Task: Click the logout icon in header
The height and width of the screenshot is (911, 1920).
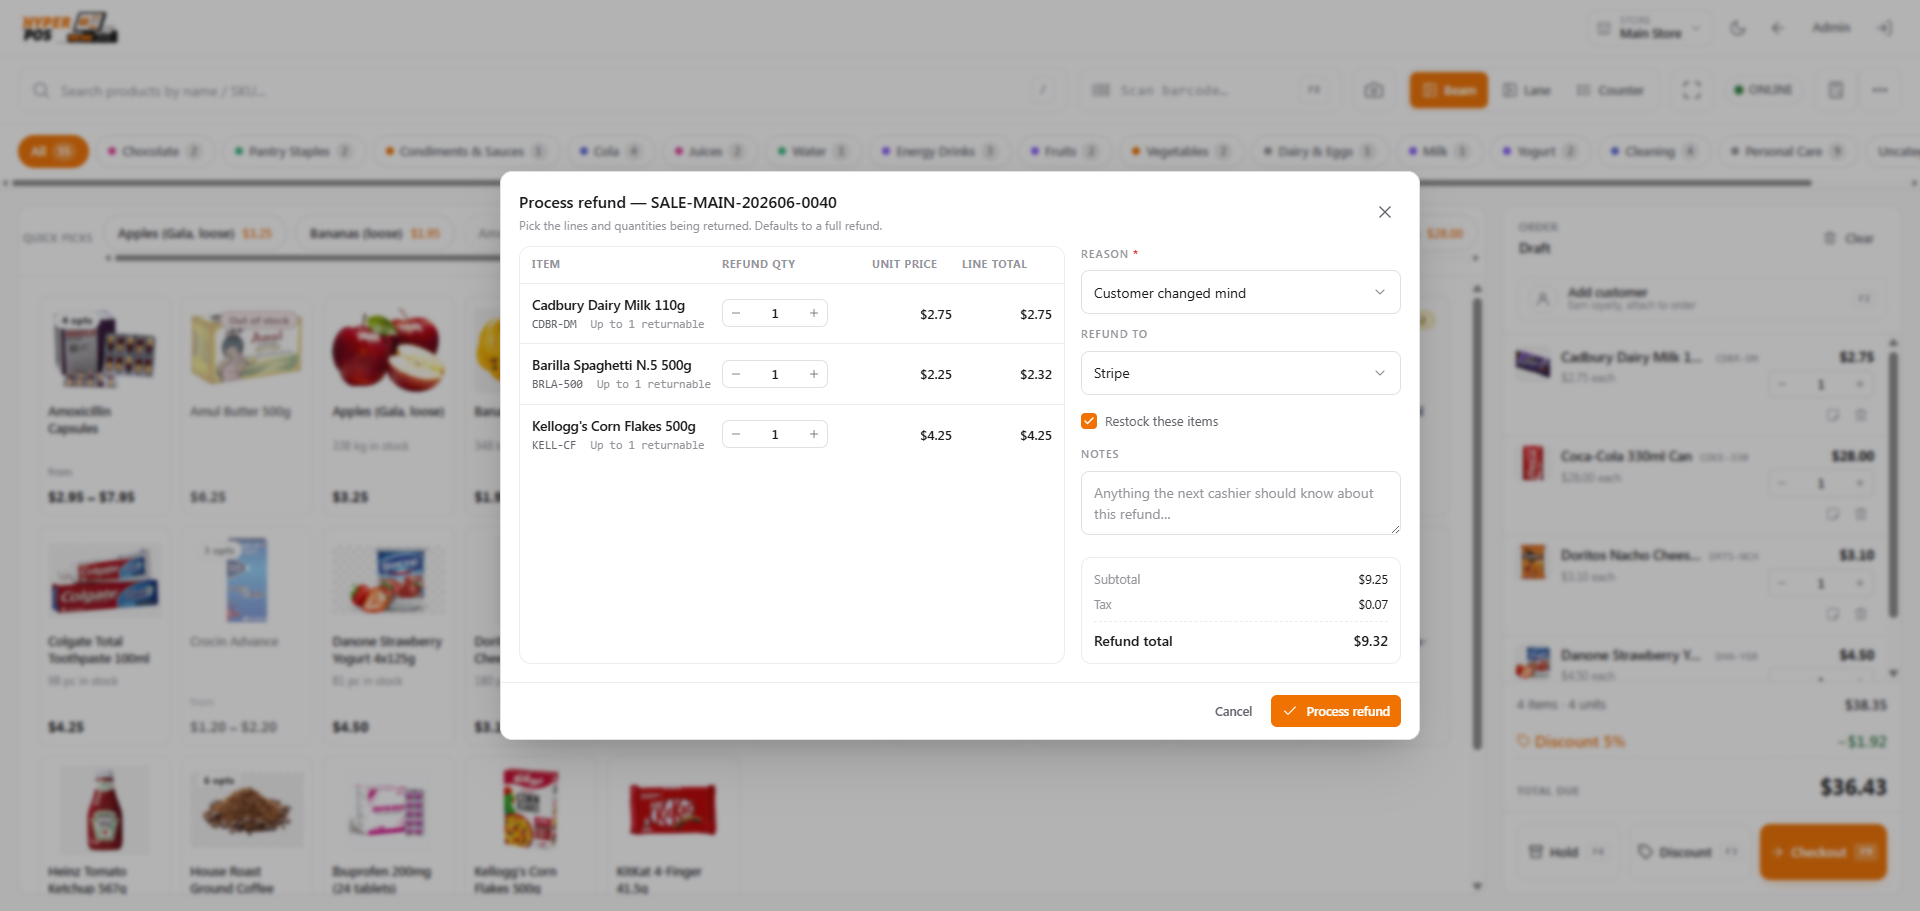Action: tap(1885, 28)
